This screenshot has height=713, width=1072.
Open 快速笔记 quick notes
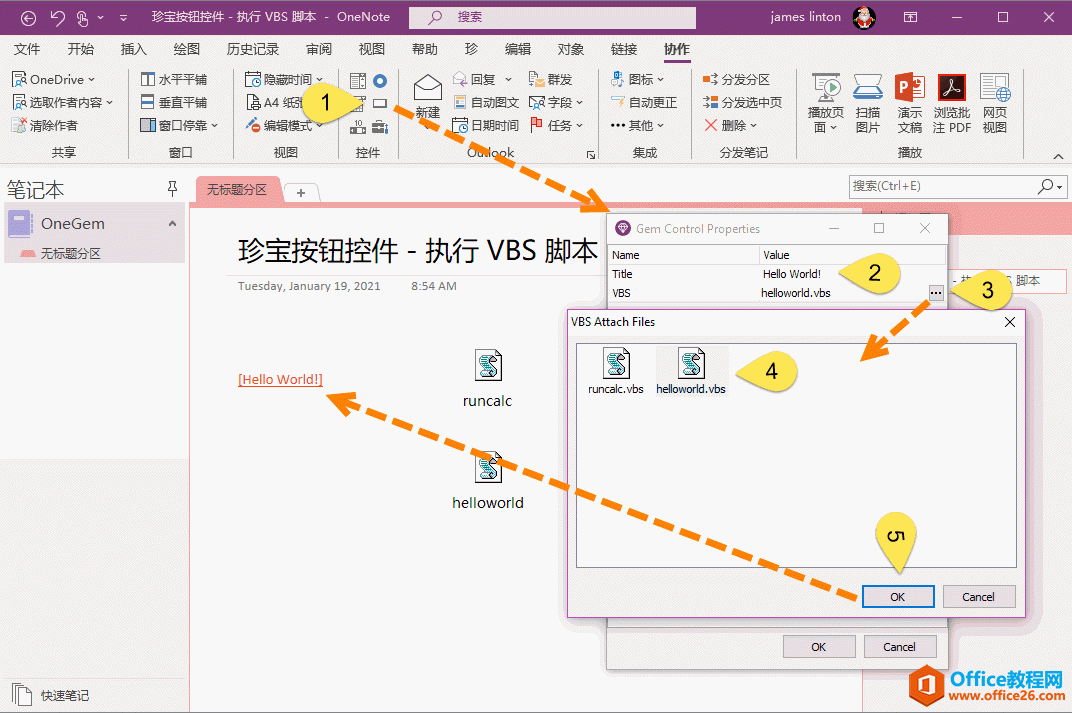click(x=51, y=695)
